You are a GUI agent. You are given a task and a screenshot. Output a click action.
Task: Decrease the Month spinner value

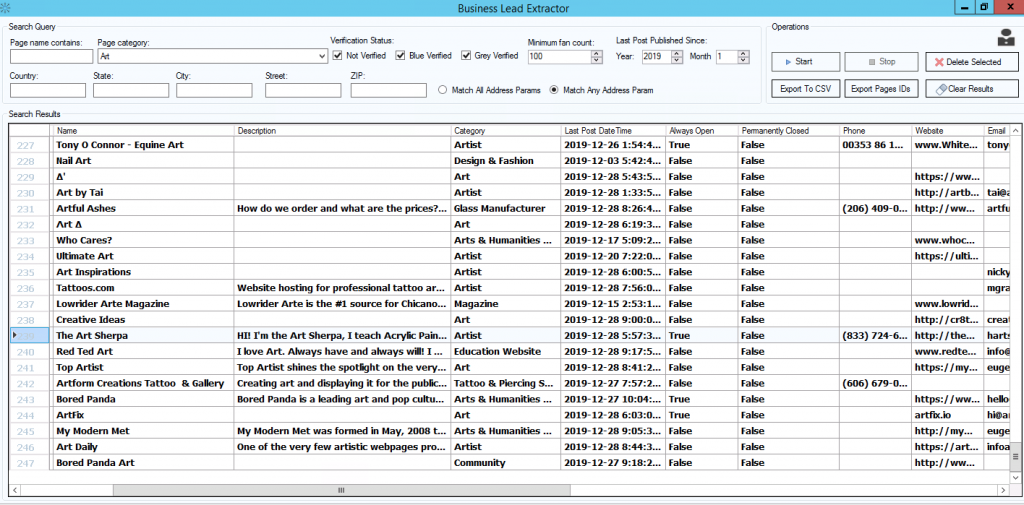point(743,60)
